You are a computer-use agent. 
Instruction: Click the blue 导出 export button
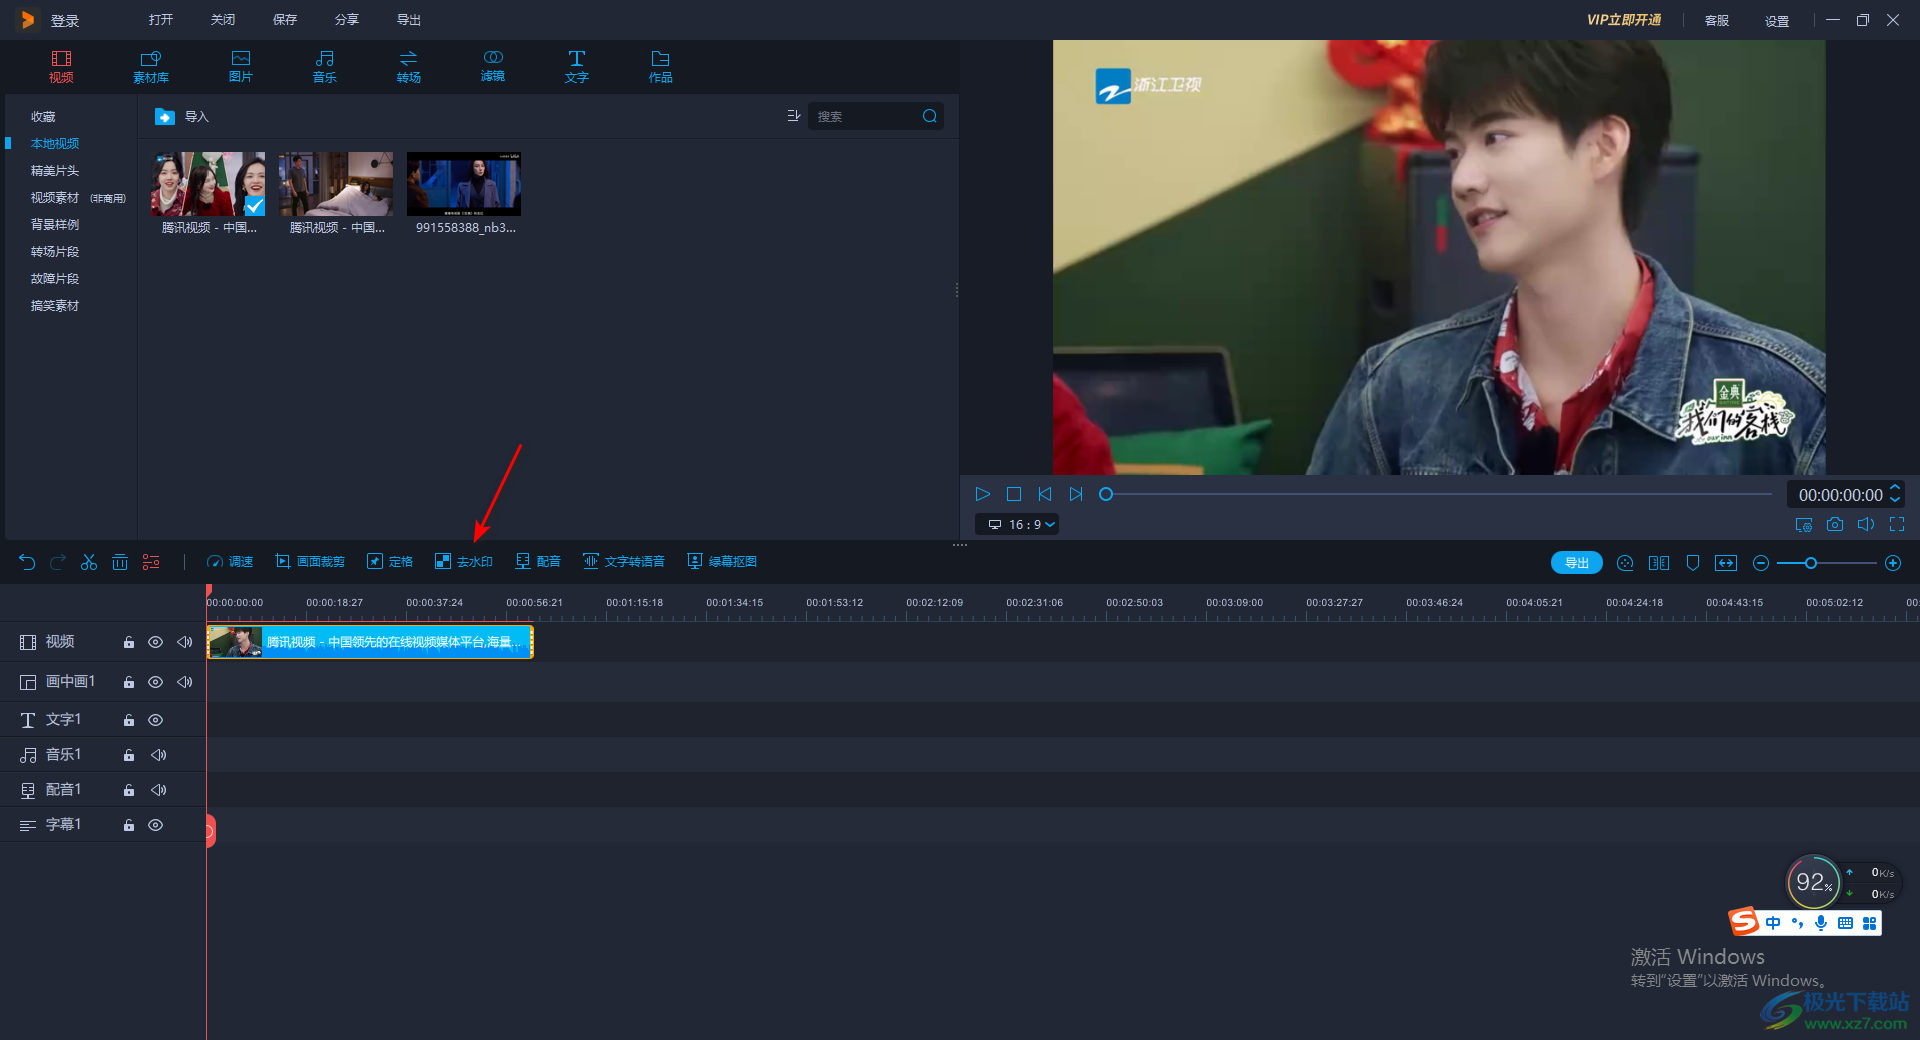[x=1577, y=563]
